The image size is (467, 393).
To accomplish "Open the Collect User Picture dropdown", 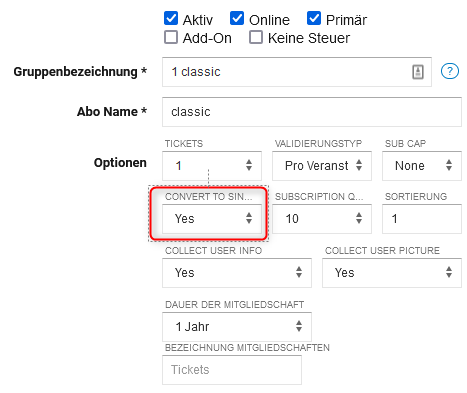I will [392, 273].
